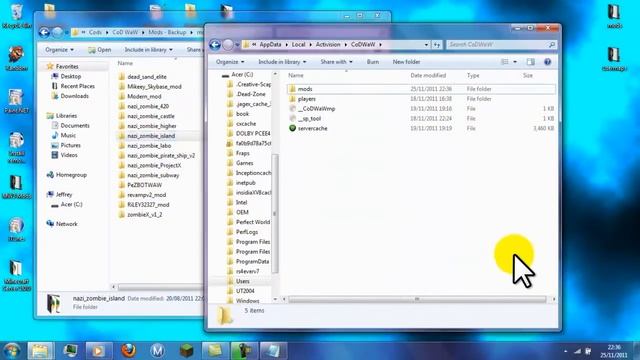Open Include in library dropdown in CoDWaW window
The image size is (640, 360).
click(282, 62)
